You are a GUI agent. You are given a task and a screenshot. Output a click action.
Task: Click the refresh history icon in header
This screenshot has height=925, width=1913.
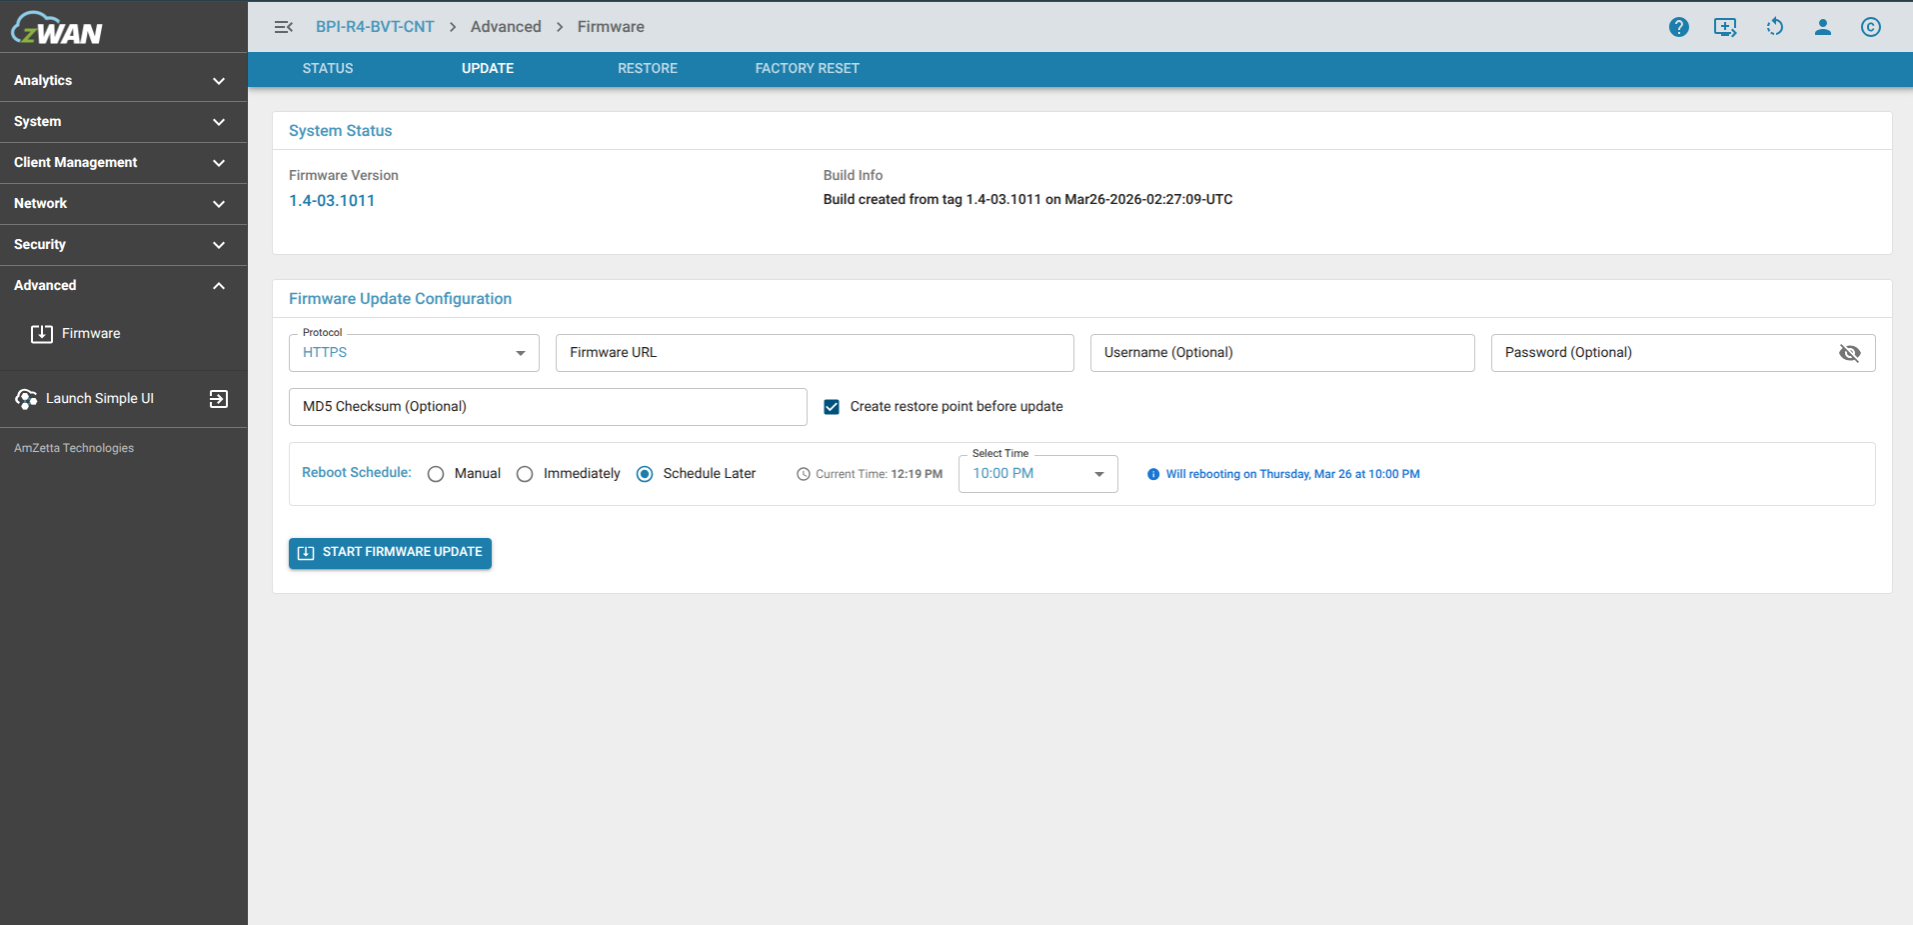pos(1775,27)
